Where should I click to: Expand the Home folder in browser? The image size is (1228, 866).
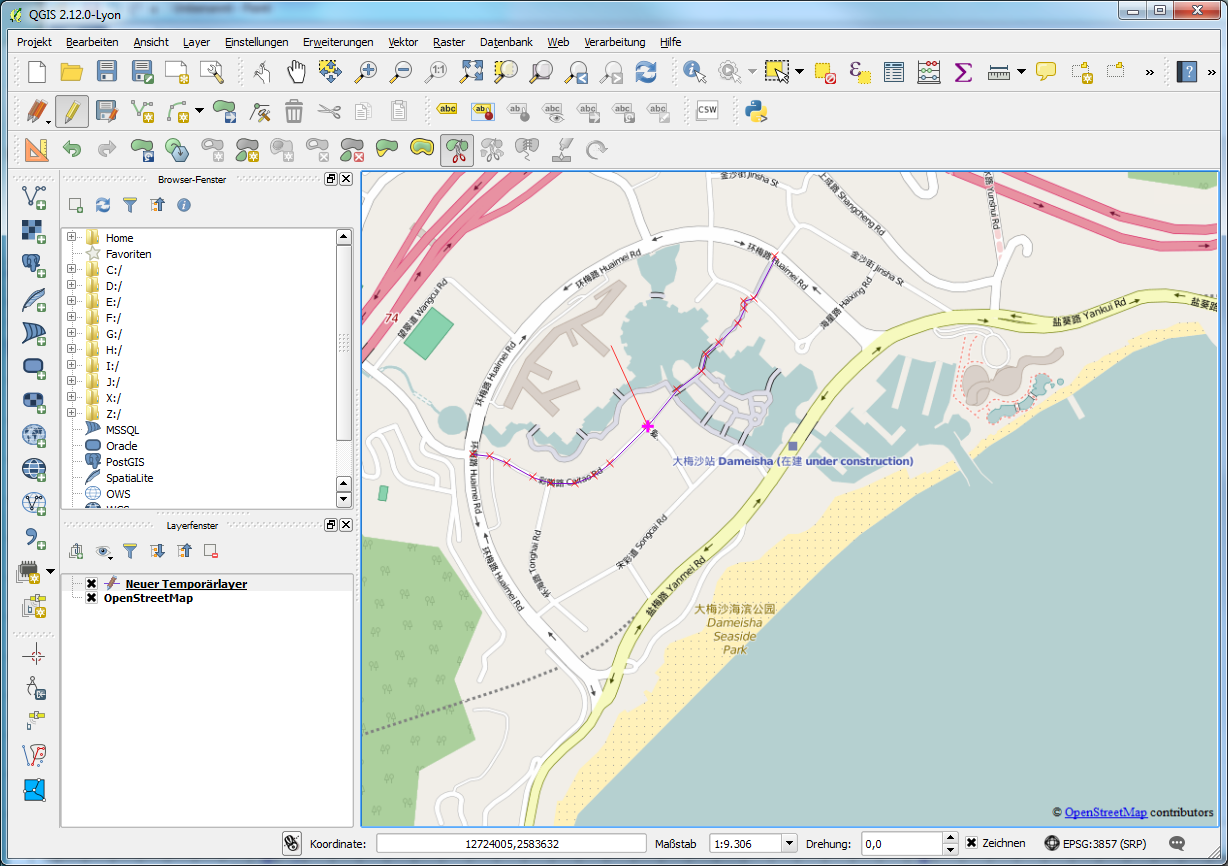coord(72,238)
